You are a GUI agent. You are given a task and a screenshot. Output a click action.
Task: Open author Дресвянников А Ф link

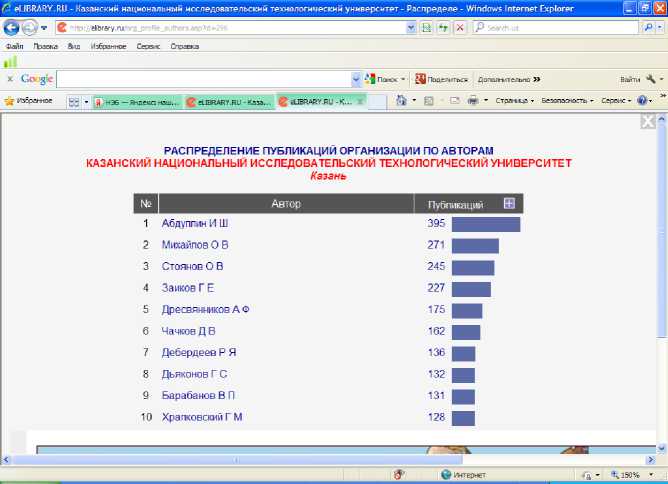[x=205, y=310]
